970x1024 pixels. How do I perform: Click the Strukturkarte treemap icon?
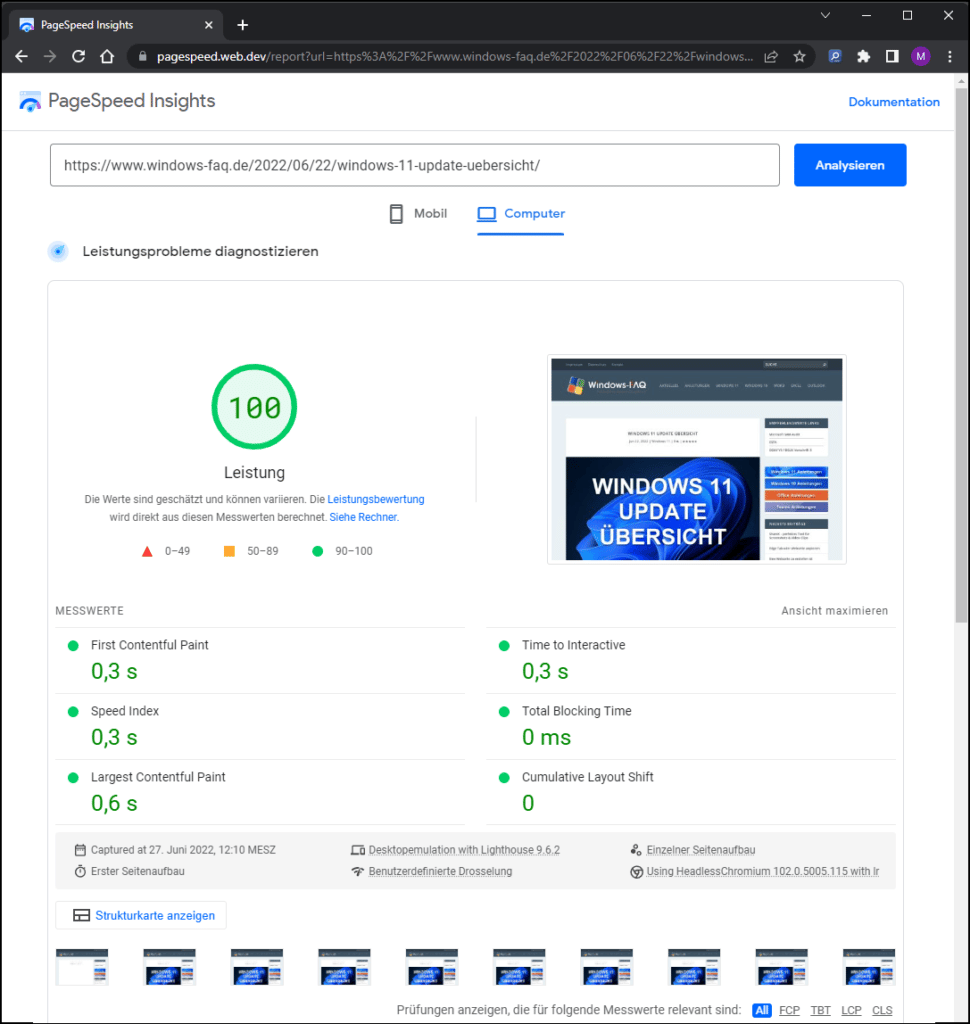[82, 916]
